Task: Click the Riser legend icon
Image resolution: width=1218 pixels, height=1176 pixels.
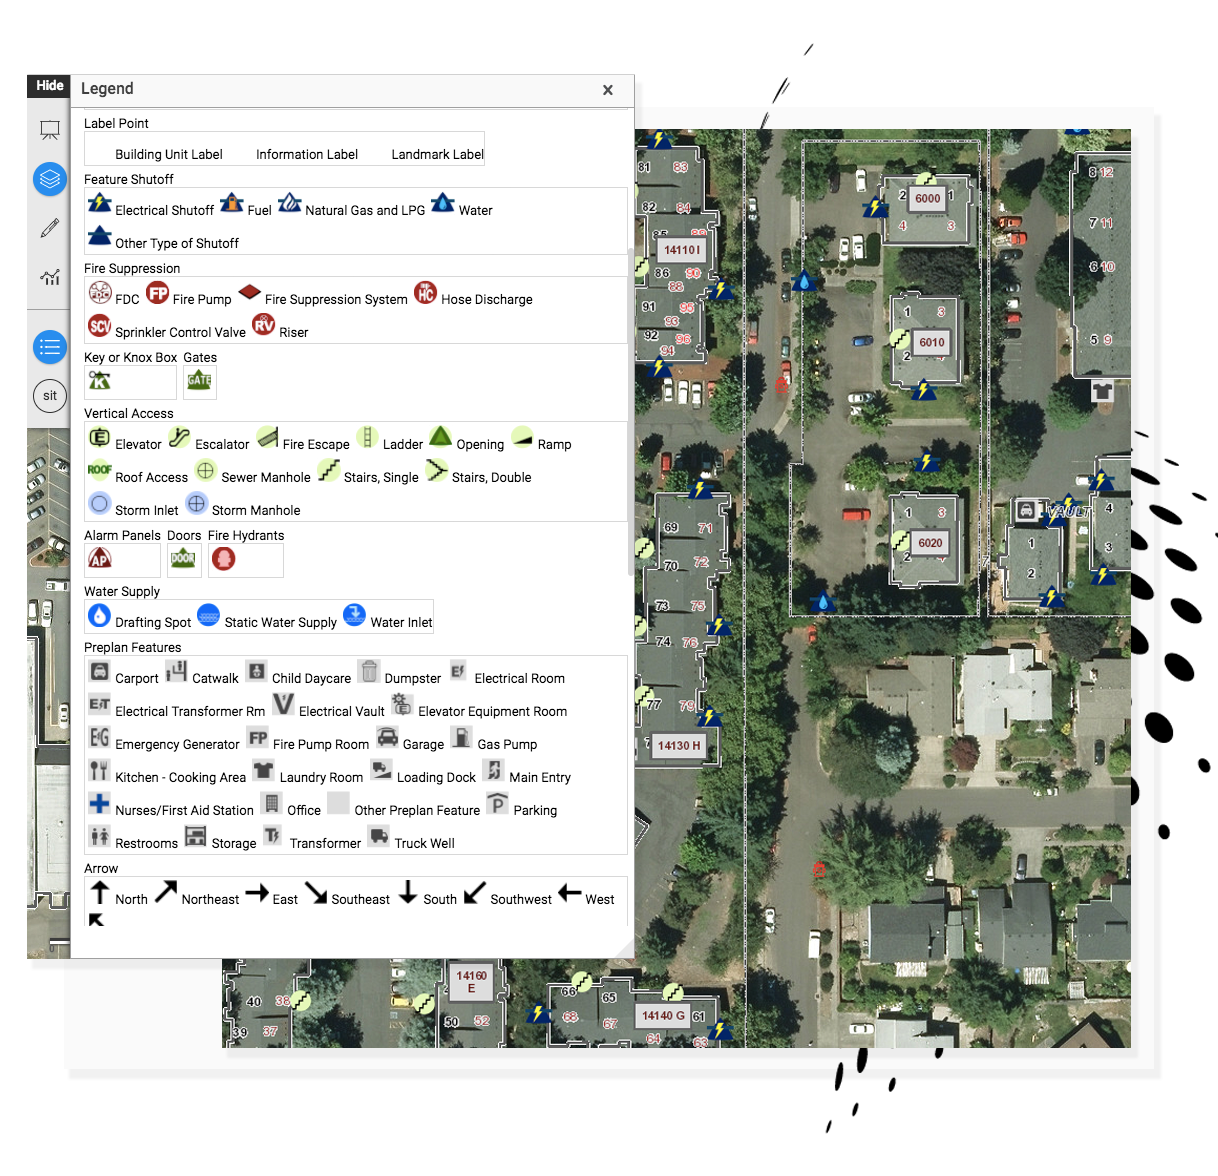Action: [264, 325]
